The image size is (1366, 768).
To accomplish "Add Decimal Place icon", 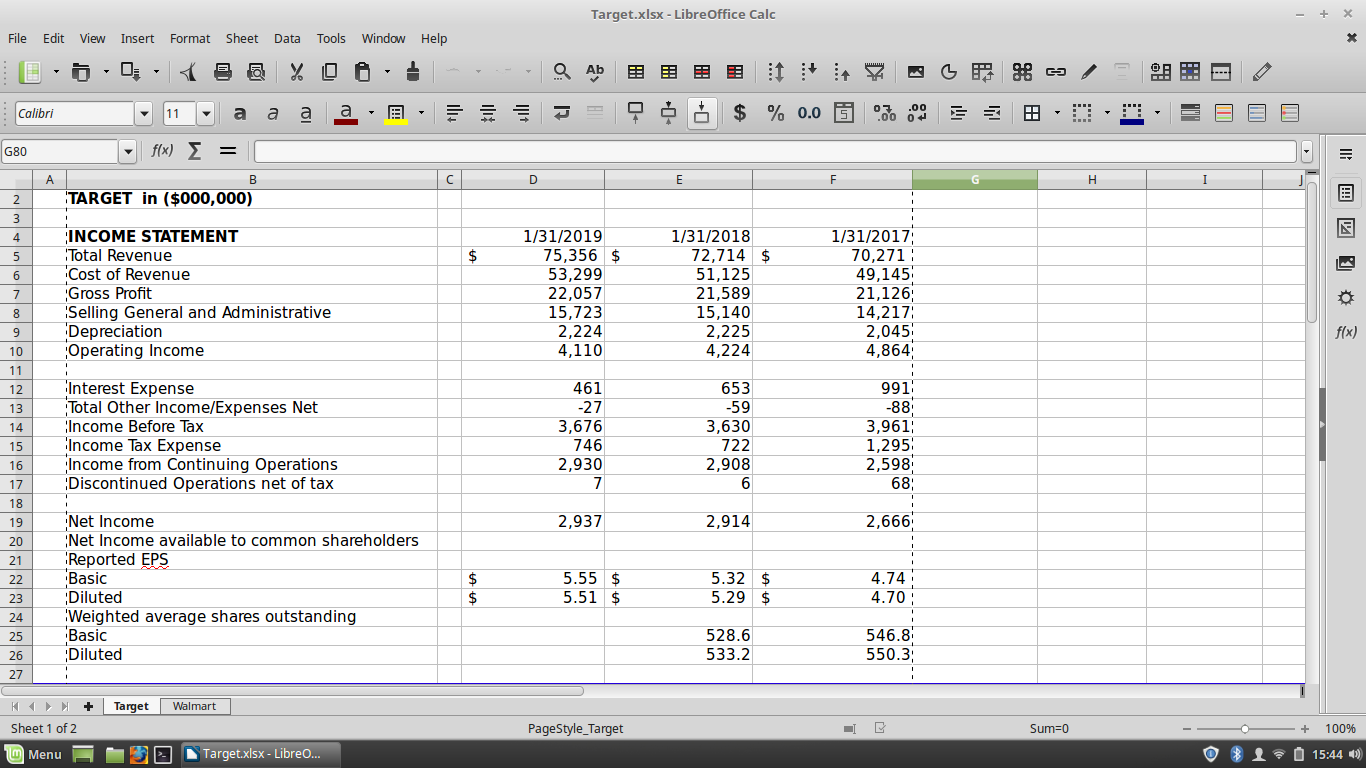I will 884,113.
